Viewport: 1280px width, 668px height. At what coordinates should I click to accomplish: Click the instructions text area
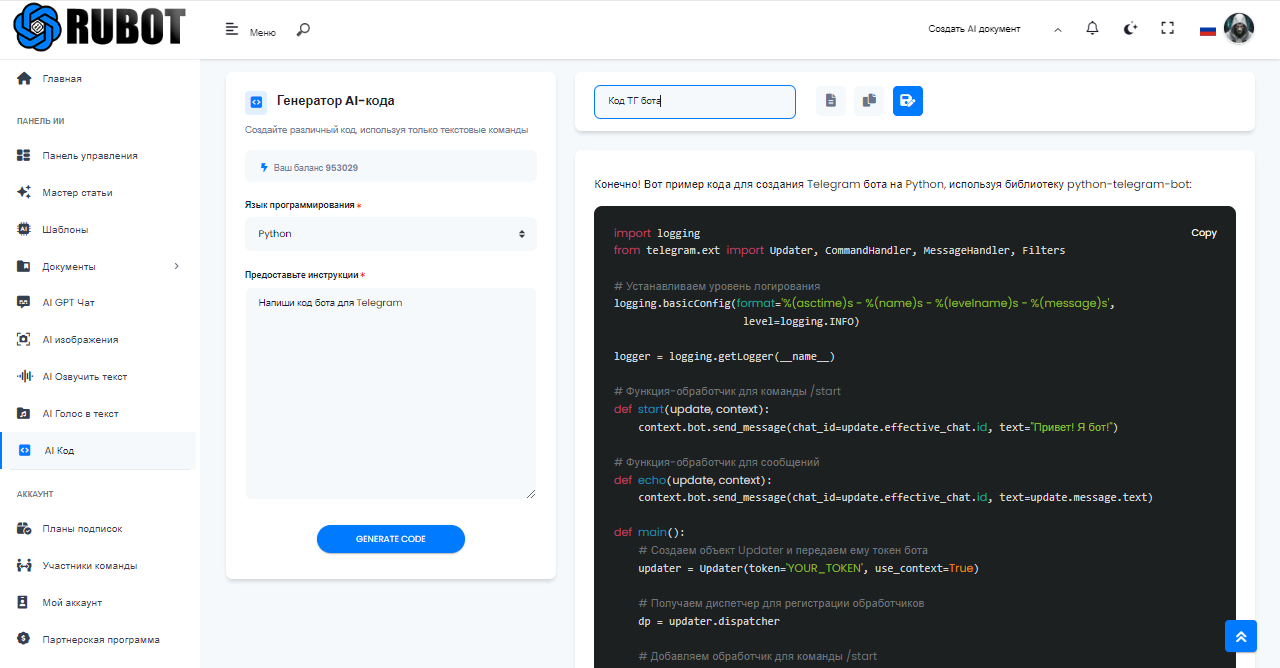pyautogui.click(x=391, y=393)
